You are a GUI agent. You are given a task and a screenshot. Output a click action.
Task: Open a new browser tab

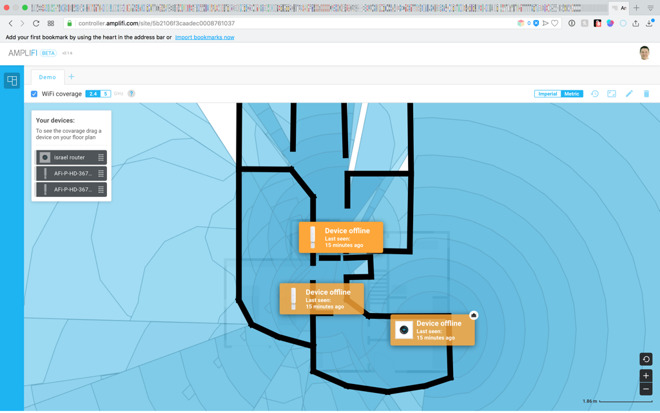coord(636,8)
